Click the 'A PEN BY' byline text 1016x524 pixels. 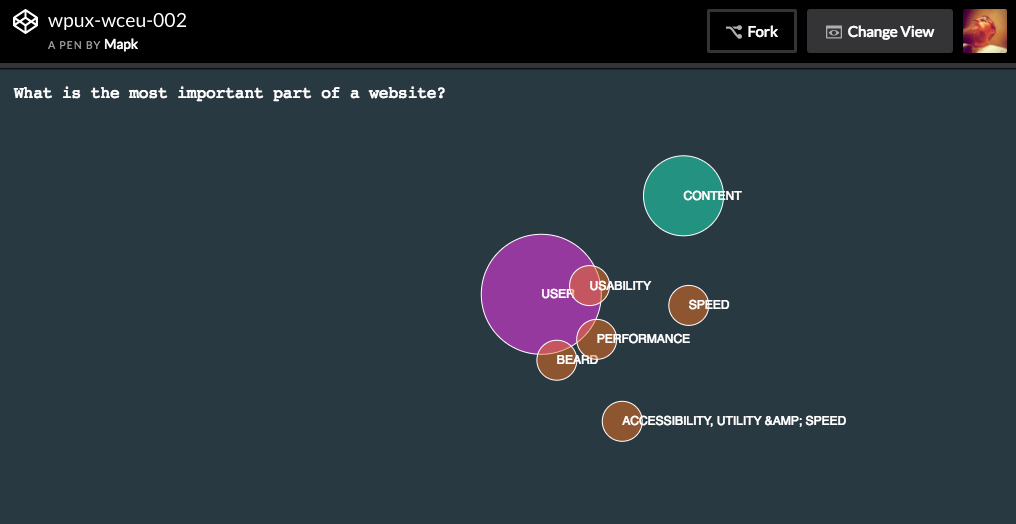[x=74, y=45]
